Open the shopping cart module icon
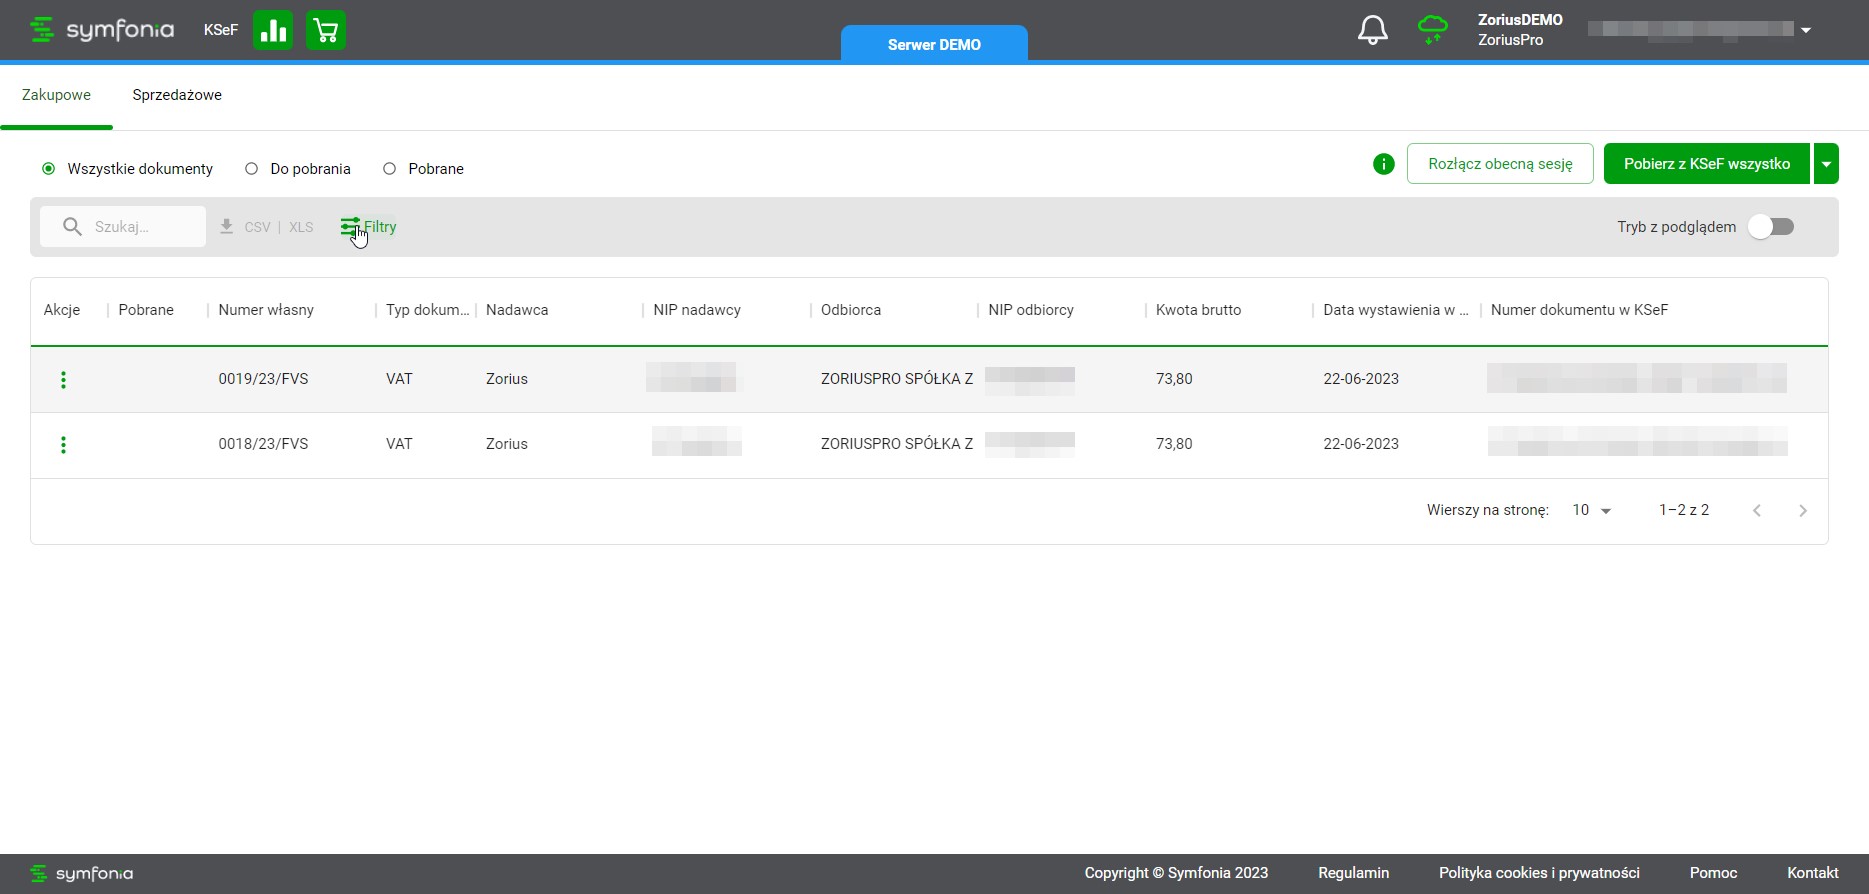Viewport: 1869px width, 894px height. tap(325, 30)
